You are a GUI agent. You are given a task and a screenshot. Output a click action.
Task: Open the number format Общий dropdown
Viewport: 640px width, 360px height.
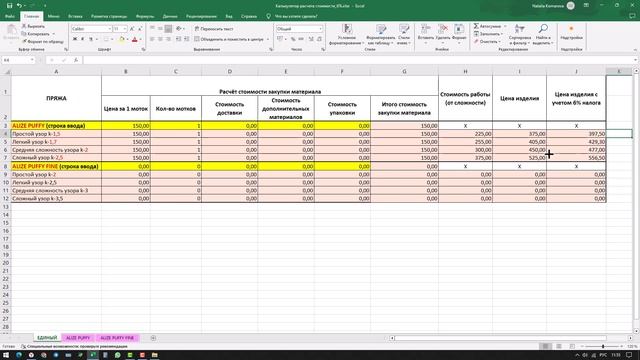[x=320, y=29]
